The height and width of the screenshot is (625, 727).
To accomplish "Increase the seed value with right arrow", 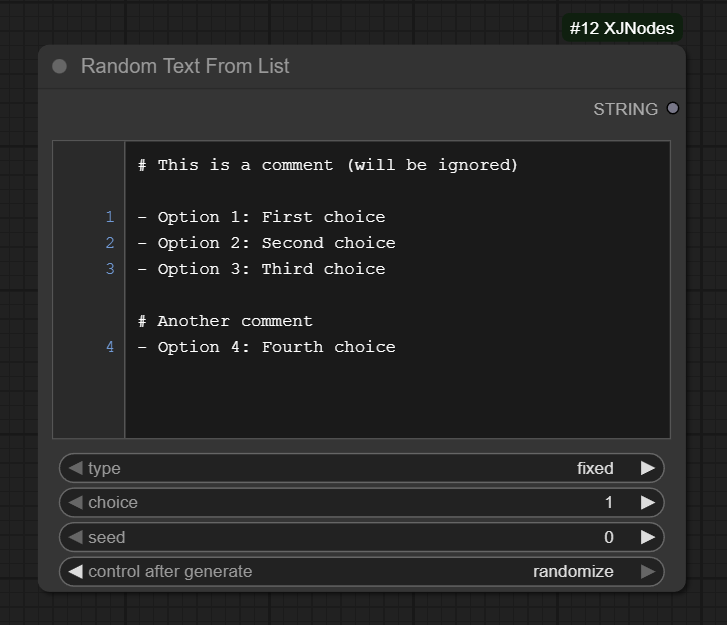I will [648, 537].
